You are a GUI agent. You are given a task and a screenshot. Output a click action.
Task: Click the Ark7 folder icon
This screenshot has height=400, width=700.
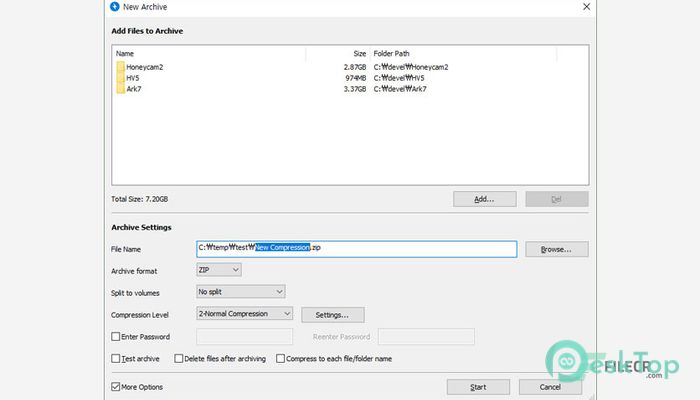[x=121, y=88]
